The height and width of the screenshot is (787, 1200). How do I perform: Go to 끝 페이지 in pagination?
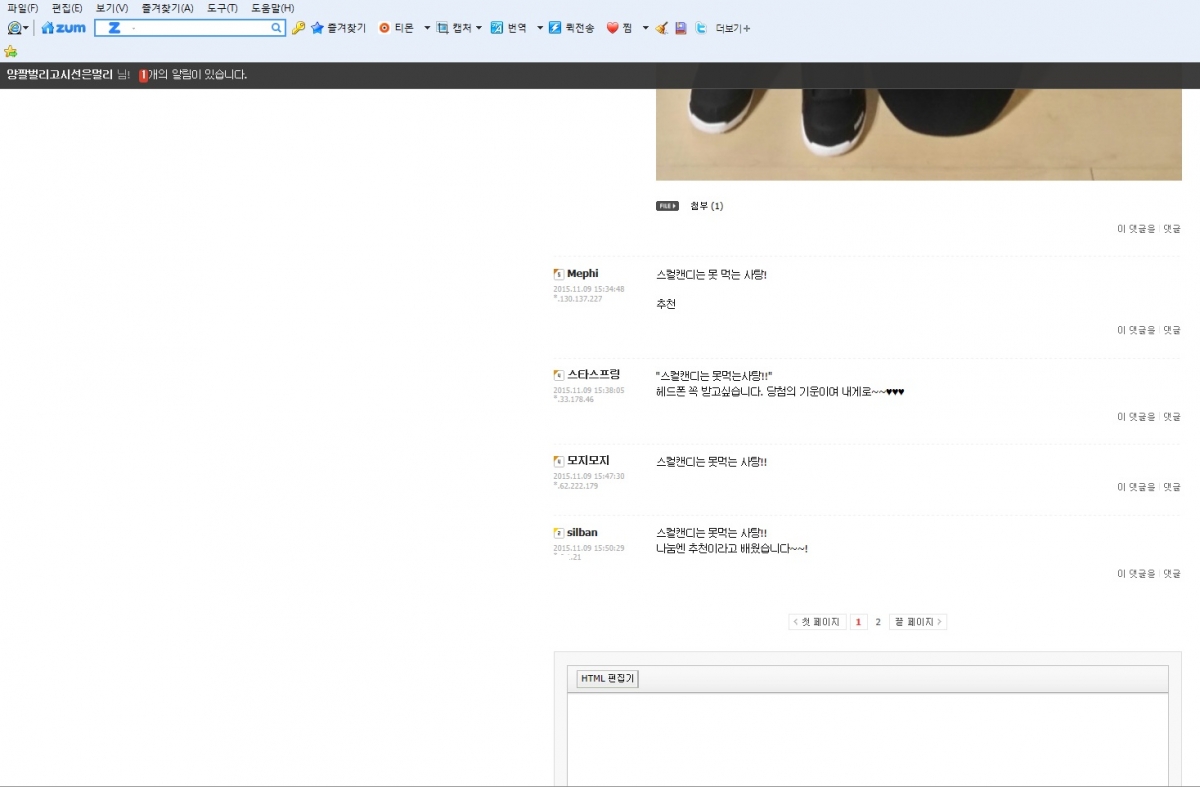coord(918,622)
